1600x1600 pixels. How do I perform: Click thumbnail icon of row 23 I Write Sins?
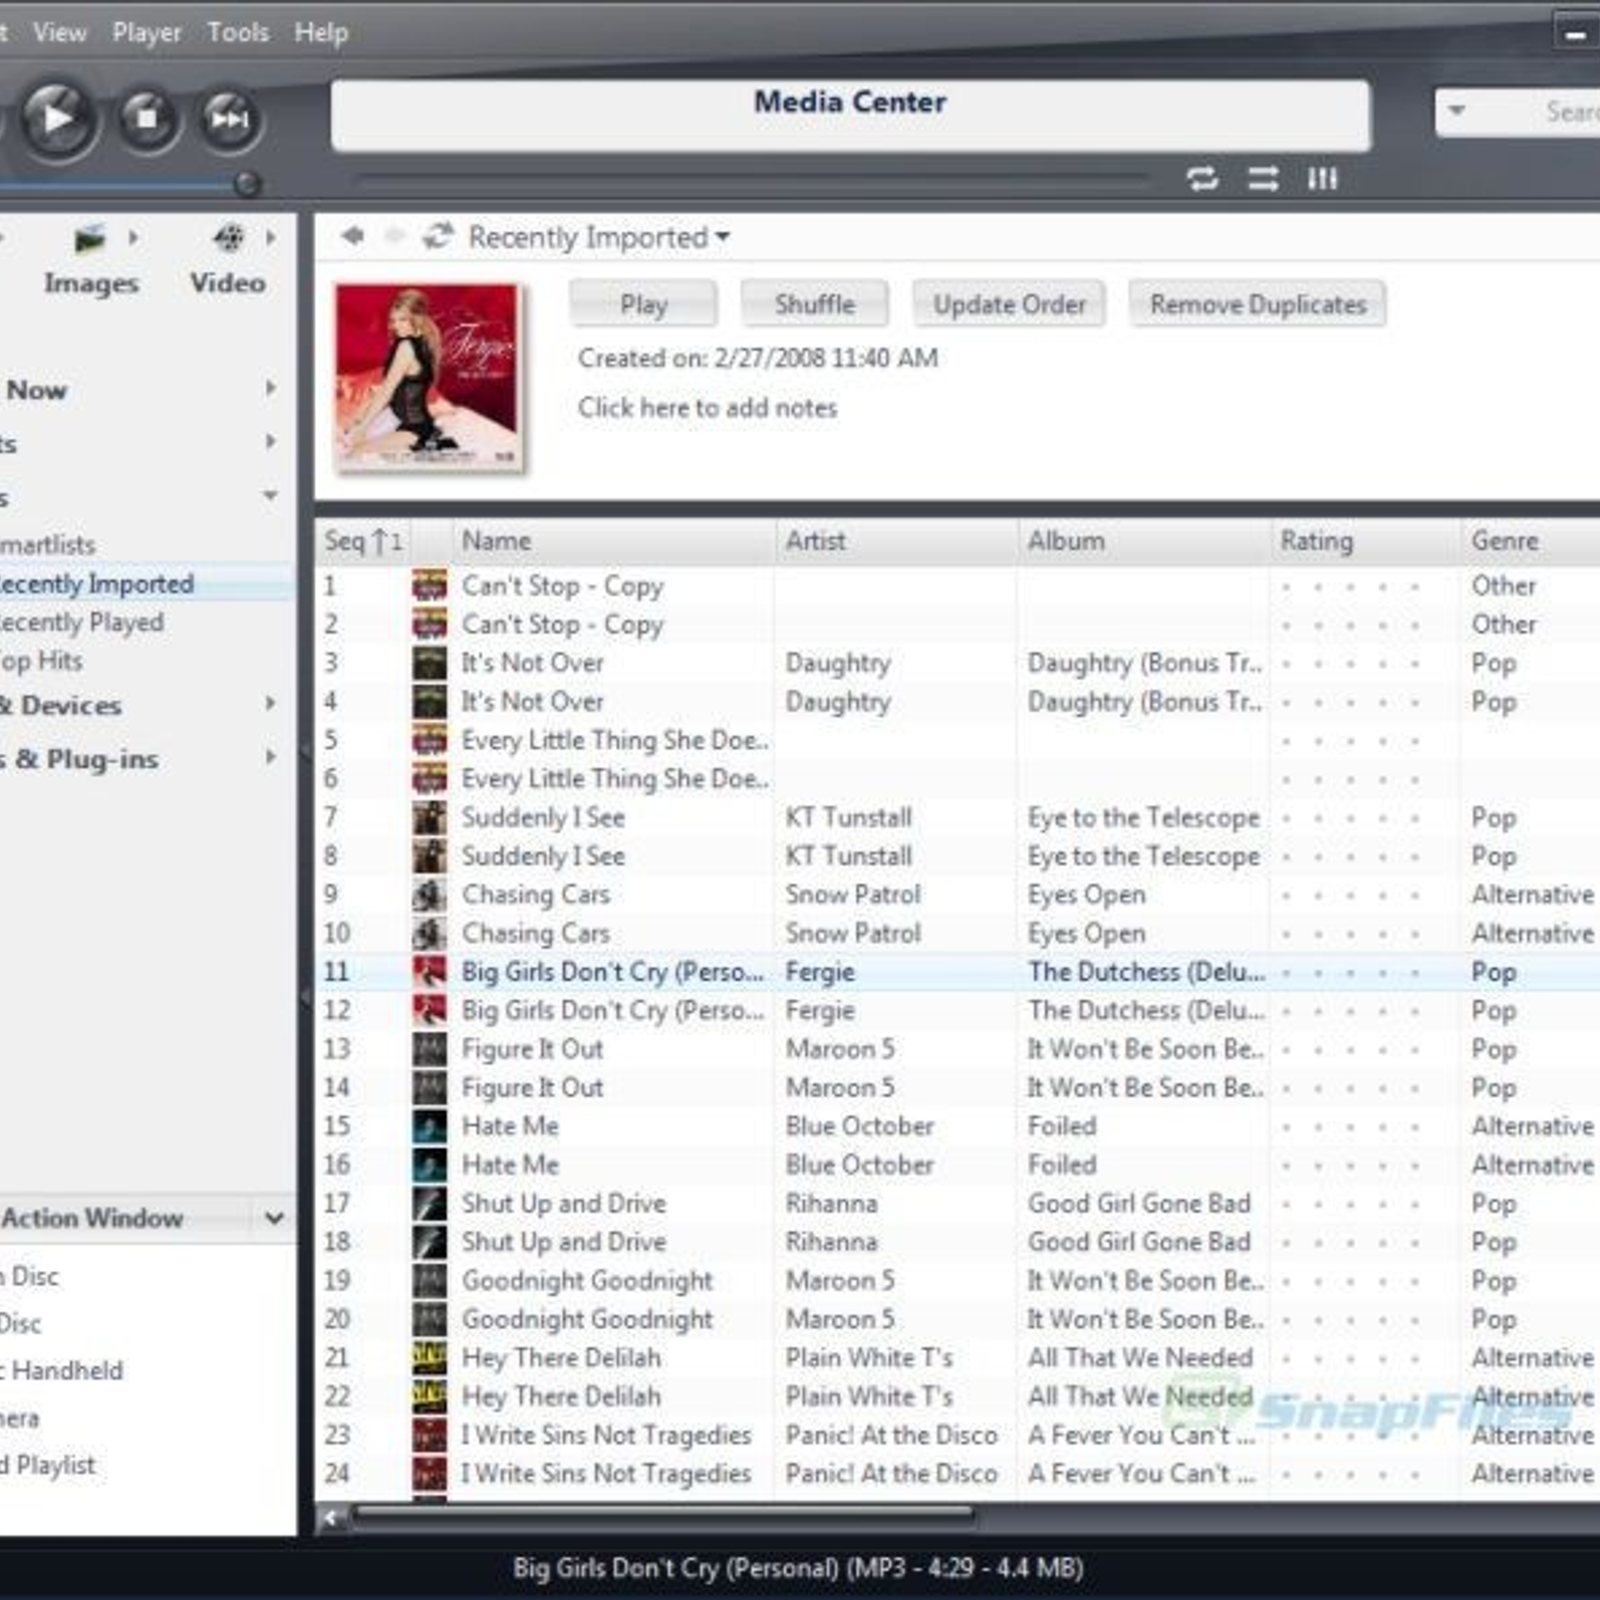(430, 1435)
